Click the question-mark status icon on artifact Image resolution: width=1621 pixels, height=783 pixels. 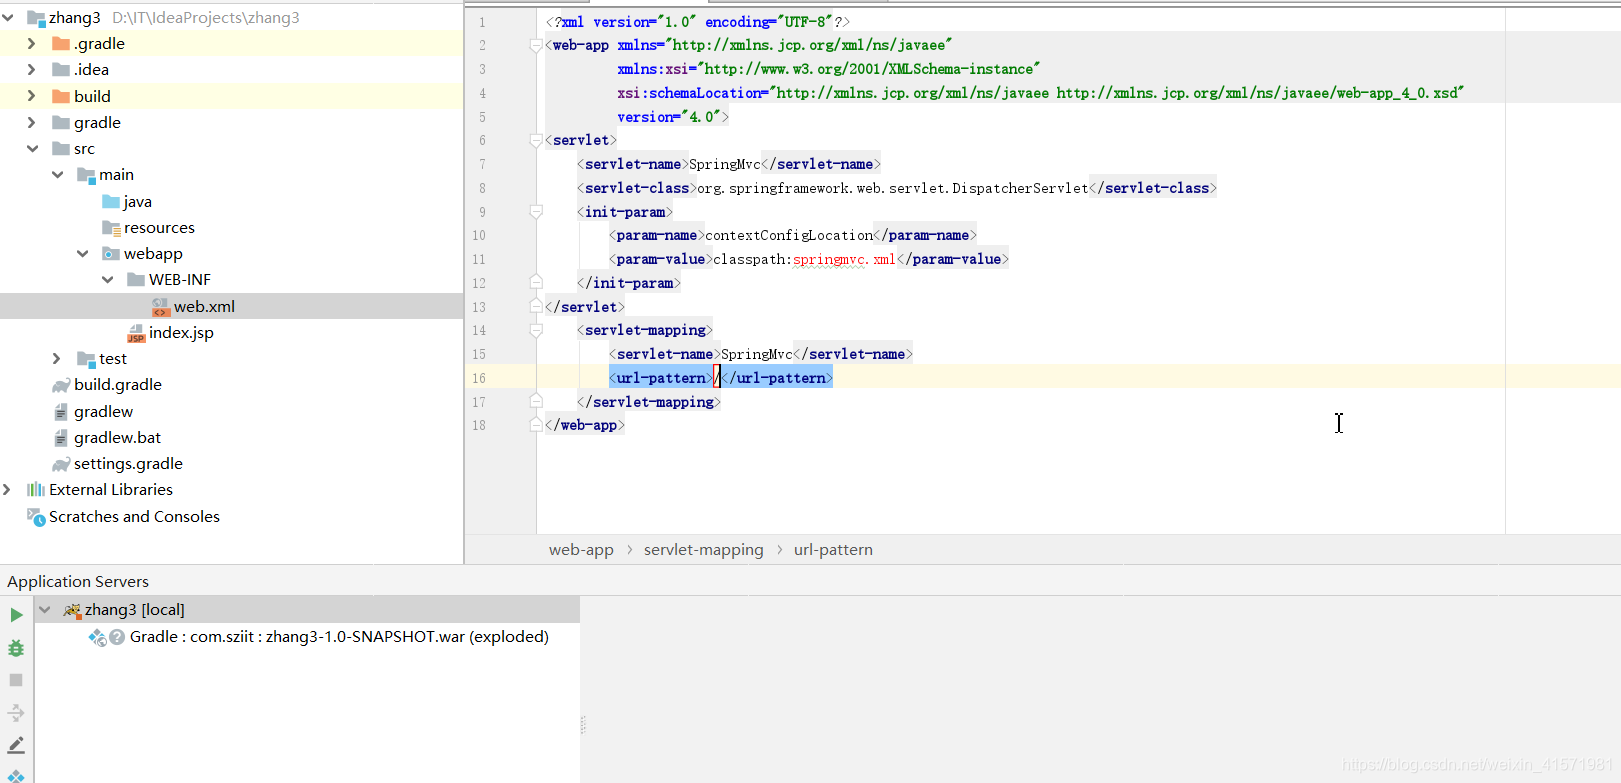117,637
